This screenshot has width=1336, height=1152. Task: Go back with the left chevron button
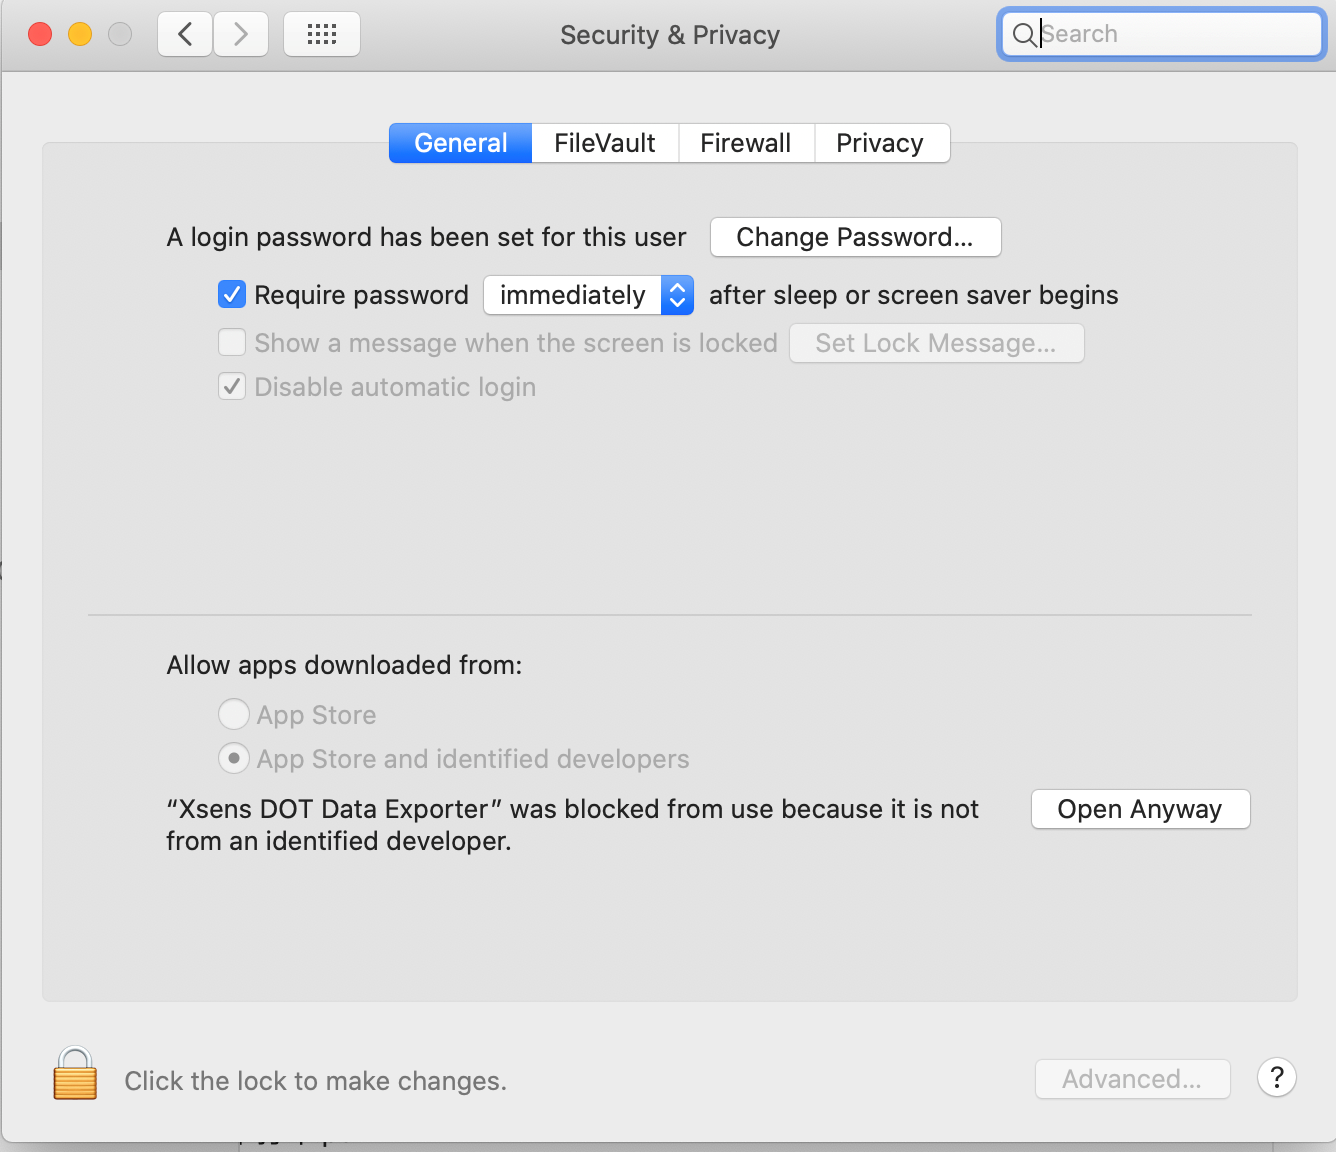click(x=185, y=35)
